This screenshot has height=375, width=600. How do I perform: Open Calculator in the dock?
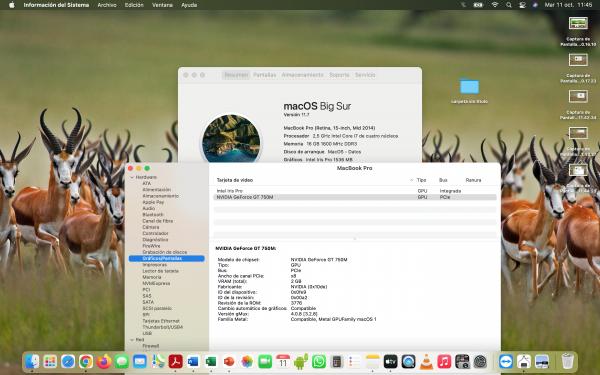(337, 362)
